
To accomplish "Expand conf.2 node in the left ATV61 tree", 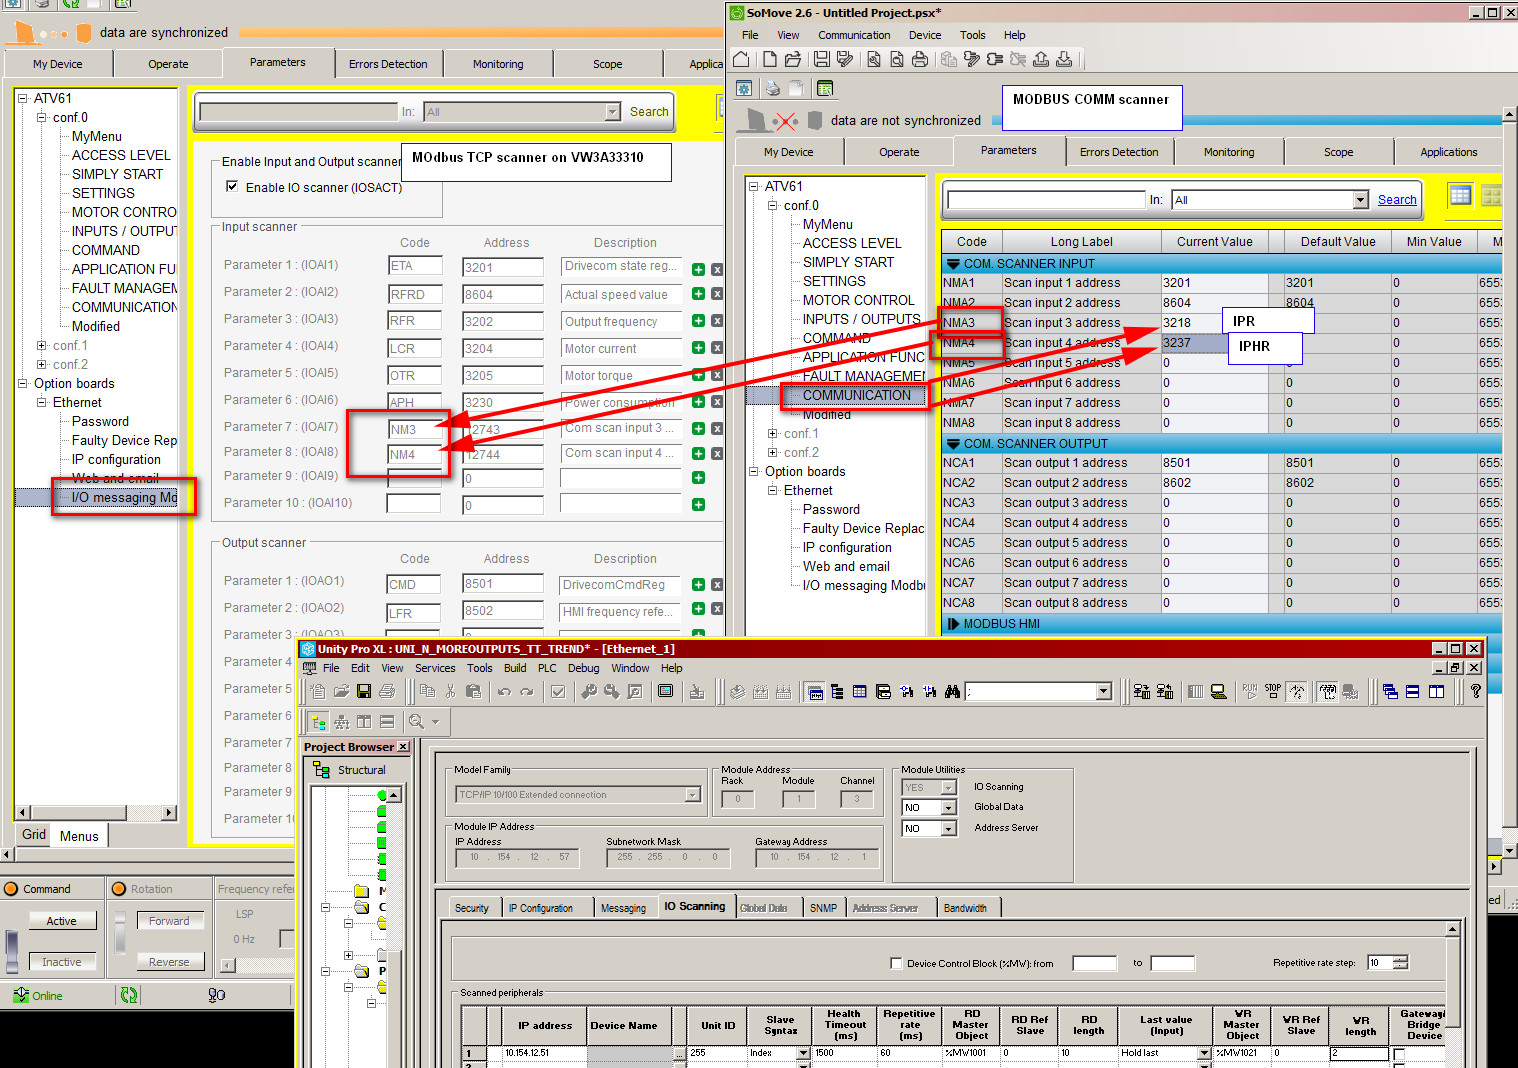I will point(42,365).
